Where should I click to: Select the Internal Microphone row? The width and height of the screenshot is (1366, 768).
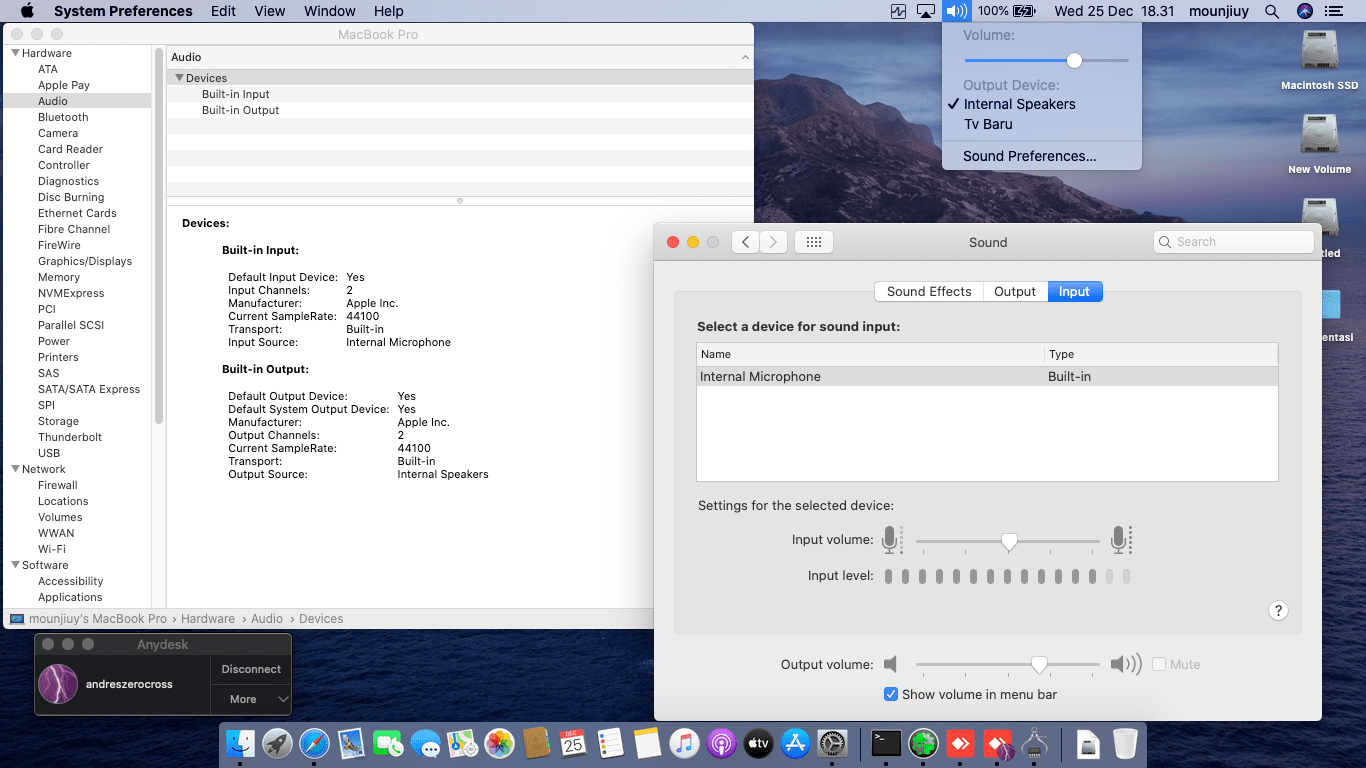pyautogui.click(x=987, y=376)
